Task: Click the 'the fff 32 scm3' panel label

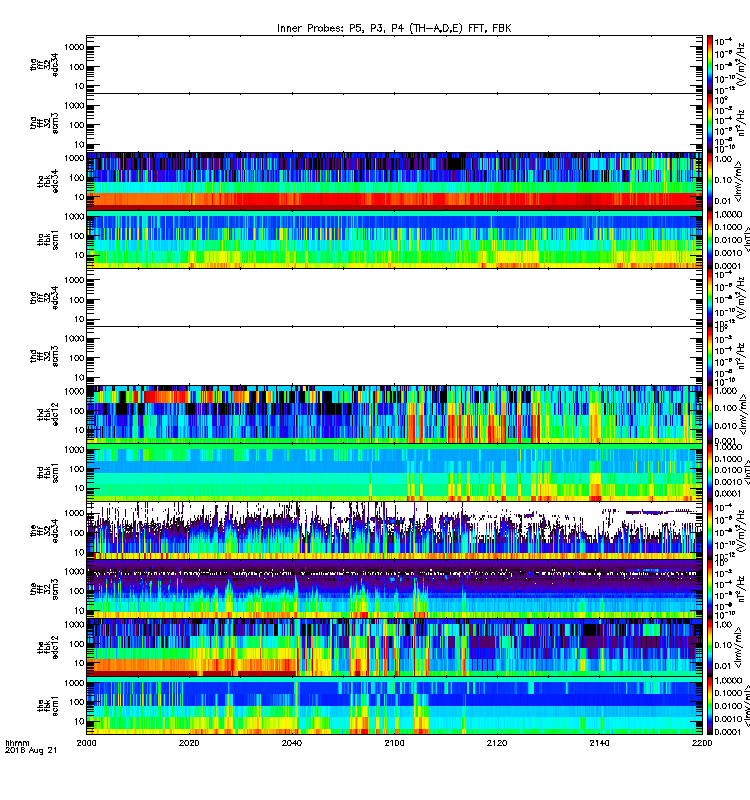Action: click(44, 590)
